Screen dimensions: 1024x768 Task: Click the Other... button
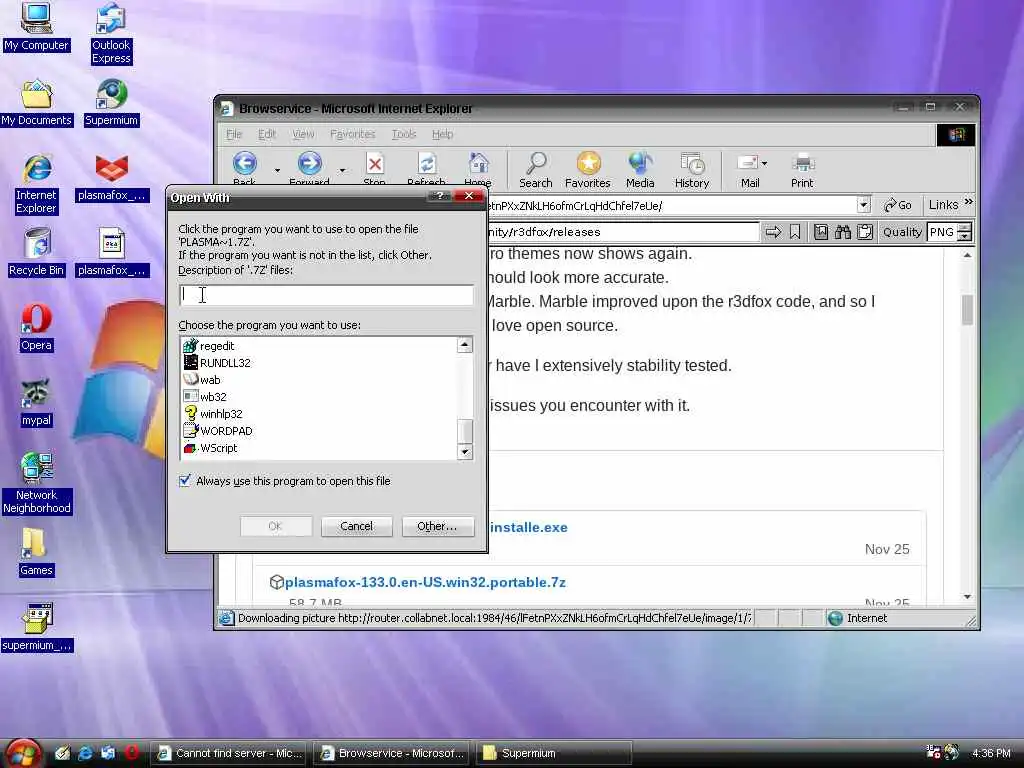coord(437,526)
